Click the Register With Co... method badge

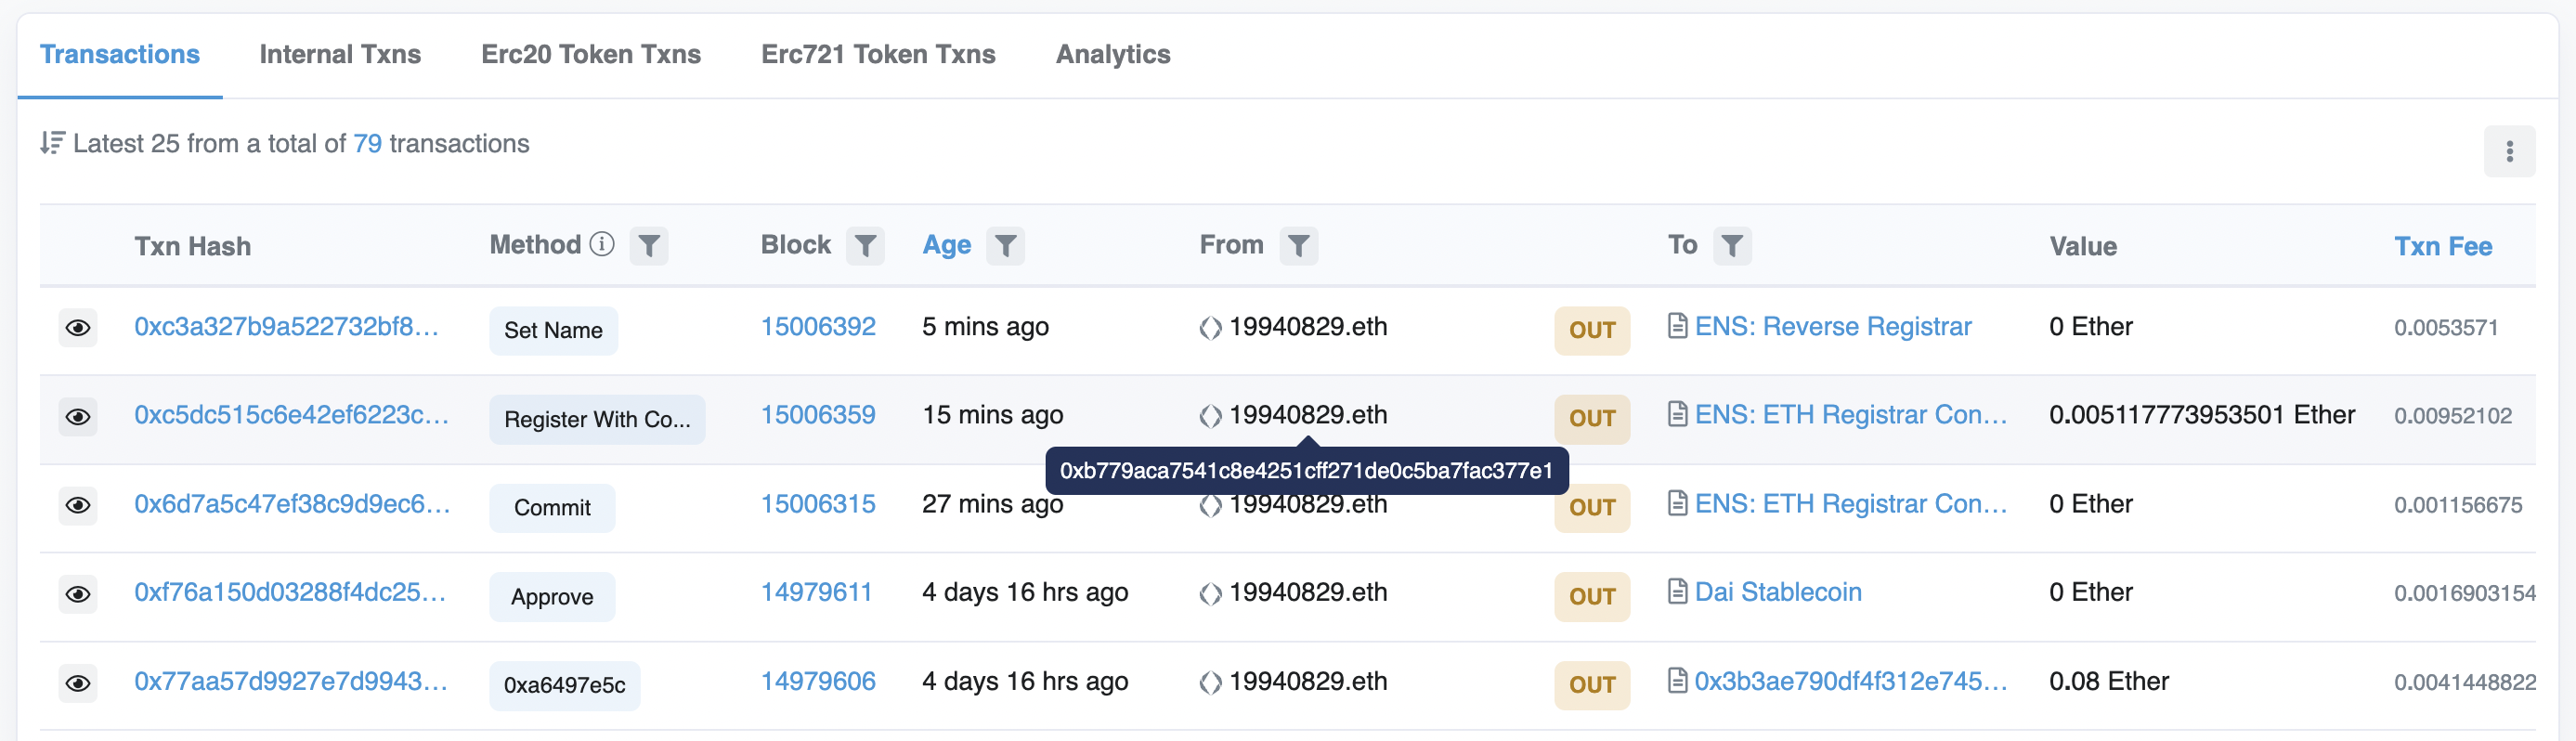pyautogui.click(x=597, y=420)
